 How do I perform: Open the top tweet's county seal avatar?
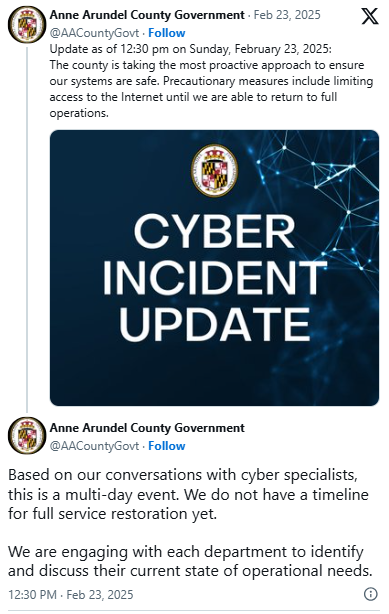(x=27, y=25)
